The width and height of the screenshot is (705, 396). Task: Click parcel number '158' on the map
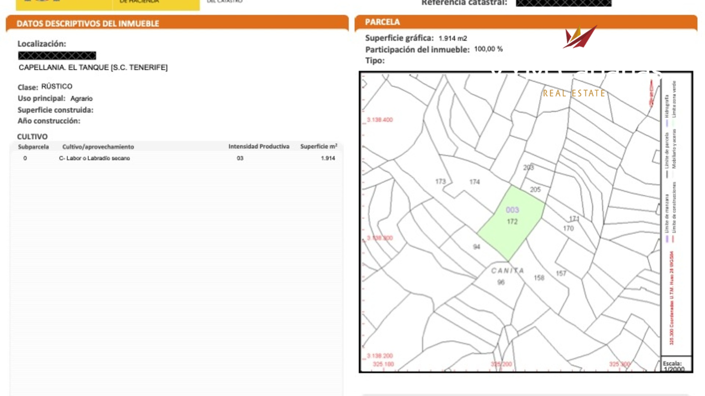539,278
